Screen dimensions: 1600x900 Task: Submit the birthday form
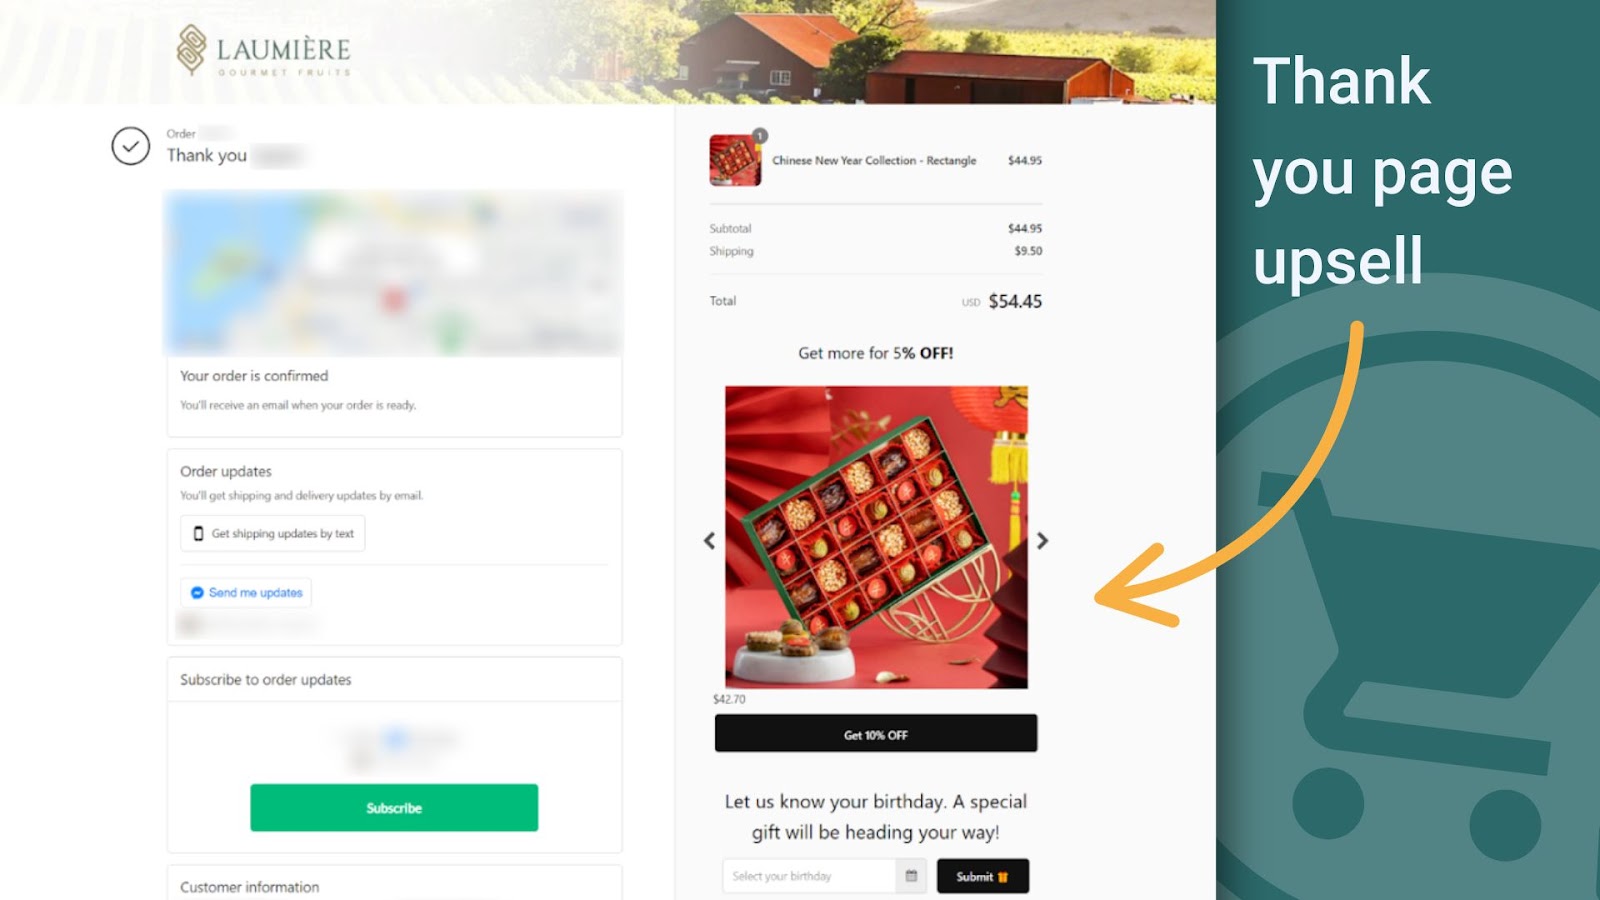[x=983, y=876]
